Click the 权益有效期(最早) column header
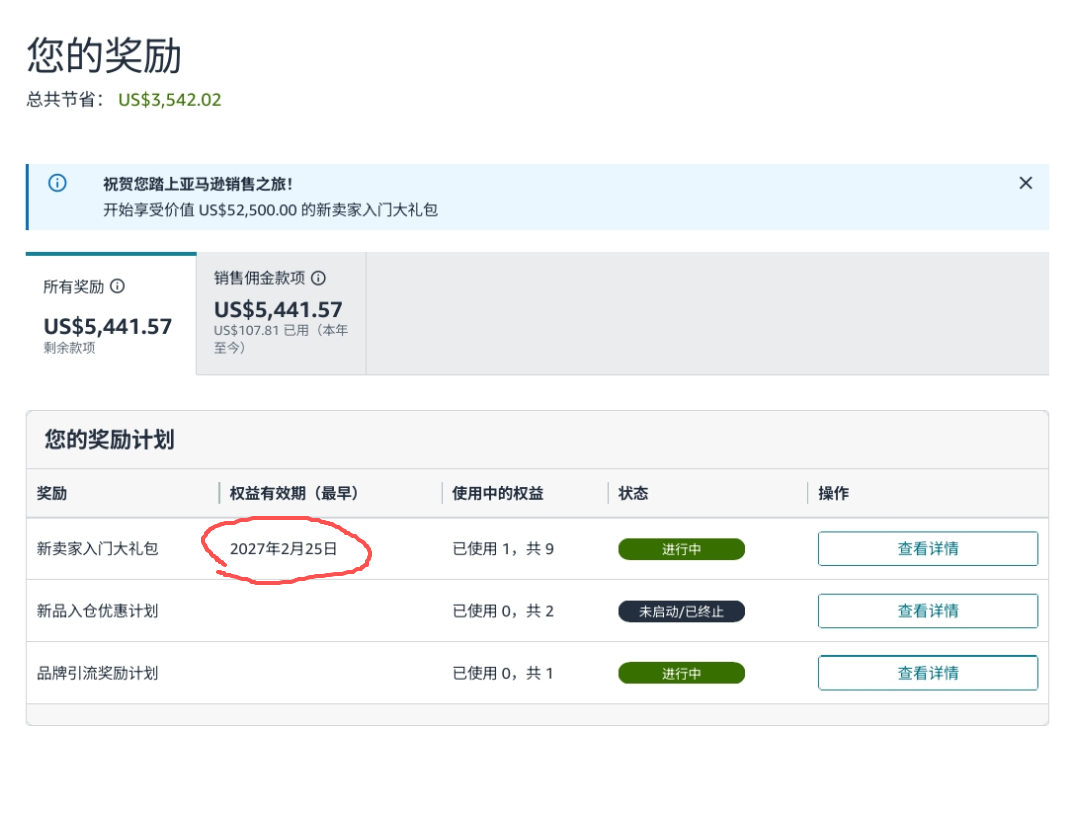1074x825 pixels. 294,493
